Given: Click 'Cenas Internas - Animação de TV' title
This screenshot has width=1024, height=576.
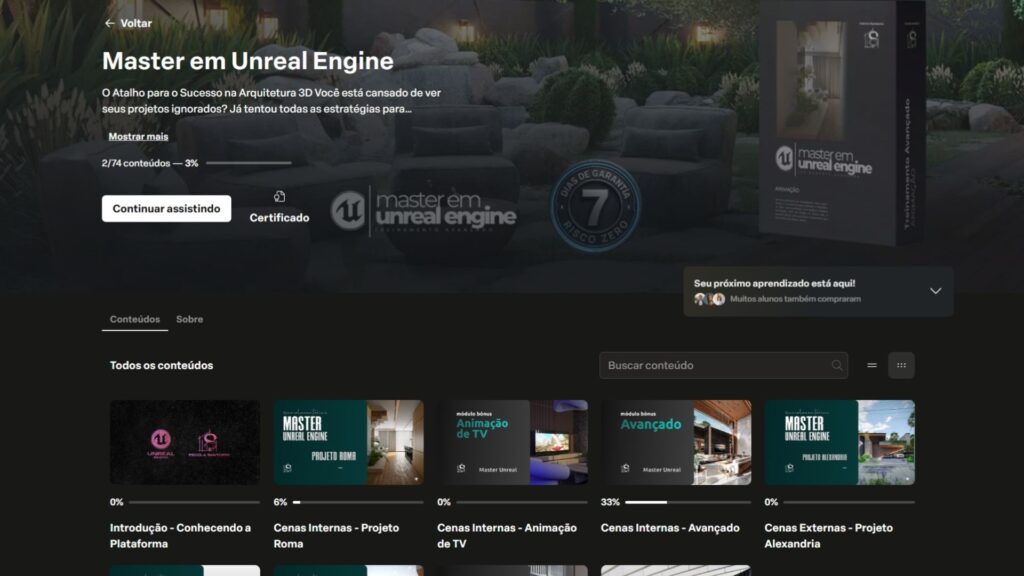Looking at the screenshot, I should click(x=507, y=536).
